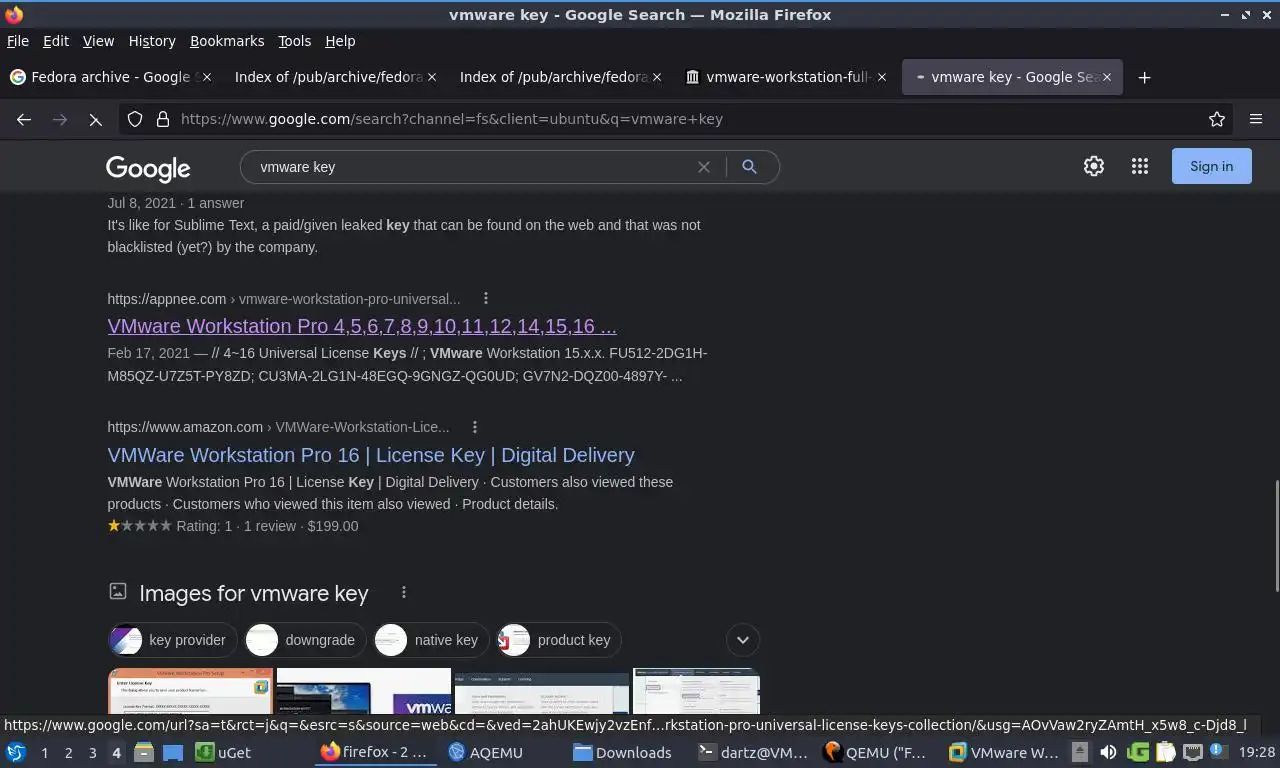The image size is (1280, 768).
Task: Select the key provider image chip
Action: click(172, 640)
